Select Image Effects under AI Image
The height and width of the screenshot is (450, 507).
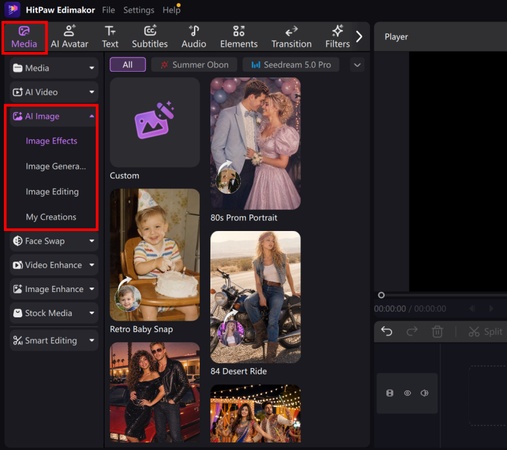[51, 141]
